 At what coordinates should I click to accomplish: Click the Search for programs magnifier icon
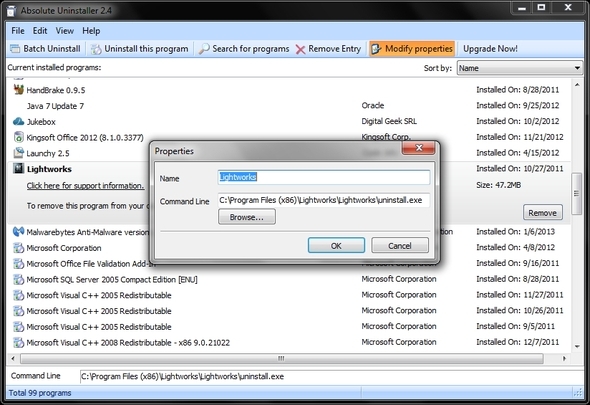[204, 49]
